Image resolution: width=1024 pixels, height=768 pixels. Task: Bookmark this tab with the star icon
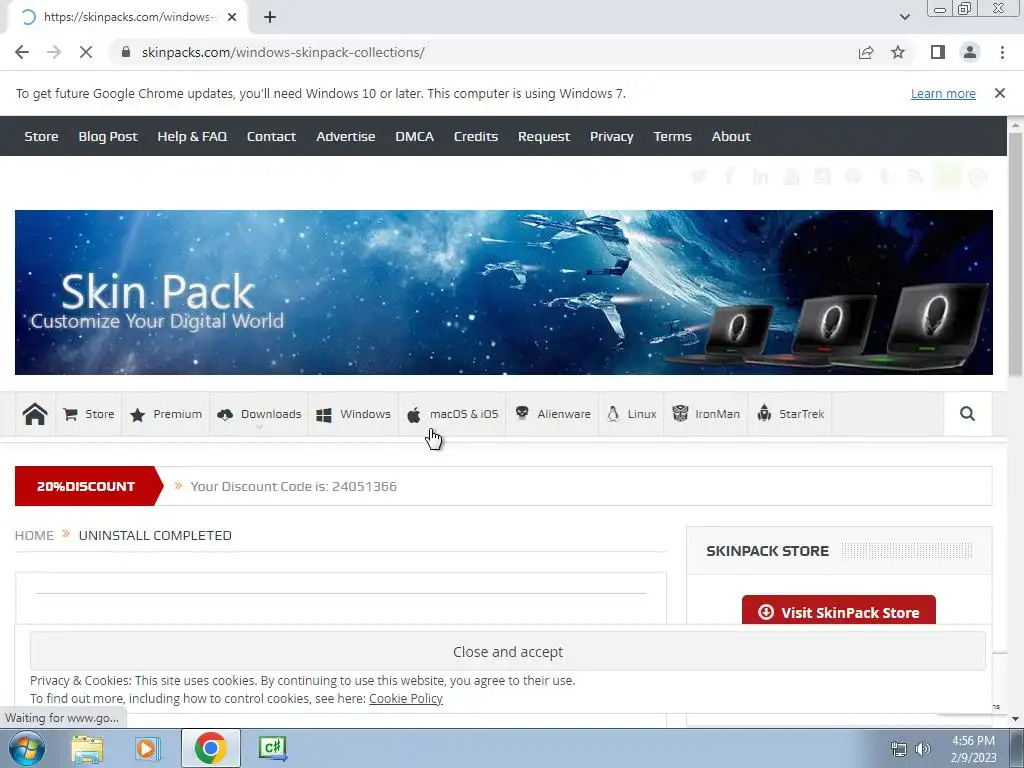click(898, 52)
